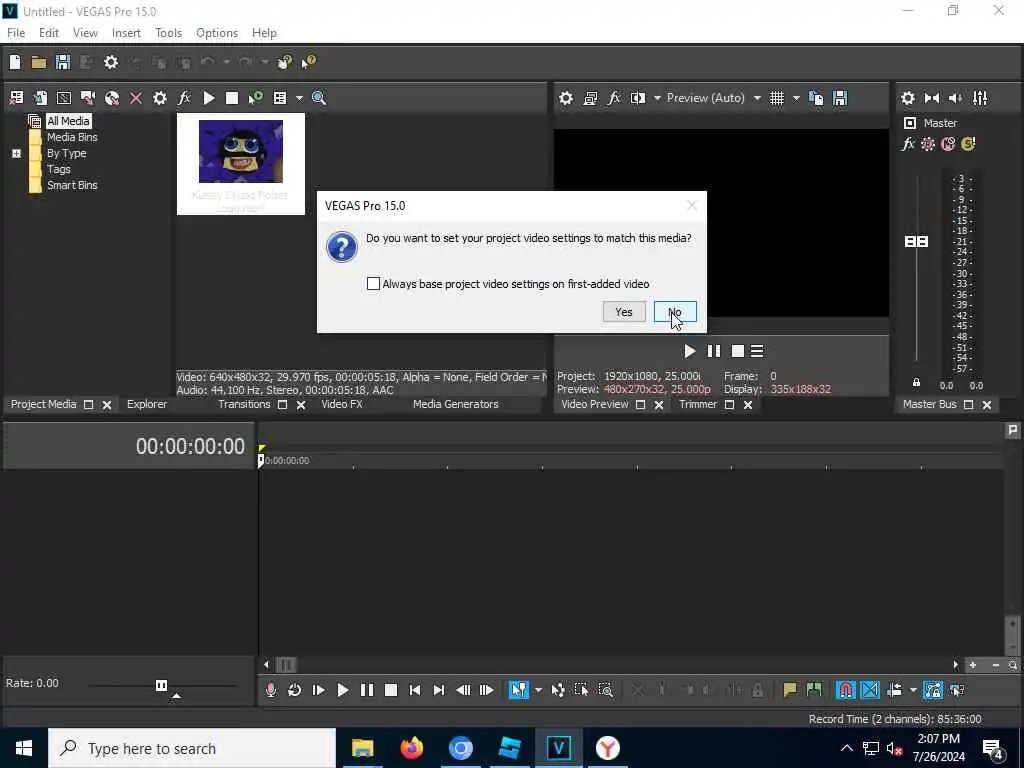The image size is (1024, 768).
Task: Open Master Bus audio properties gear
Action: click(x=908, y=98)
